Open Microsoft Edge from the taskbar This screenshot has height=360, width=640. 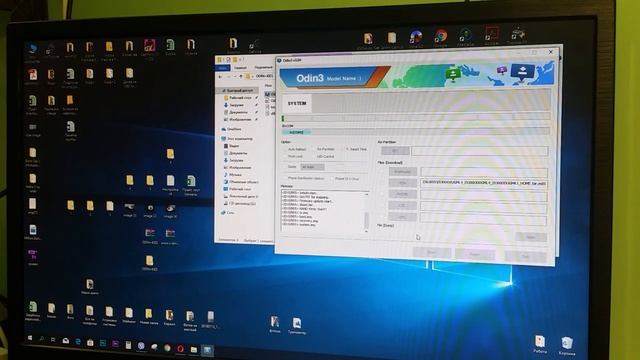[x=78, y=342]
